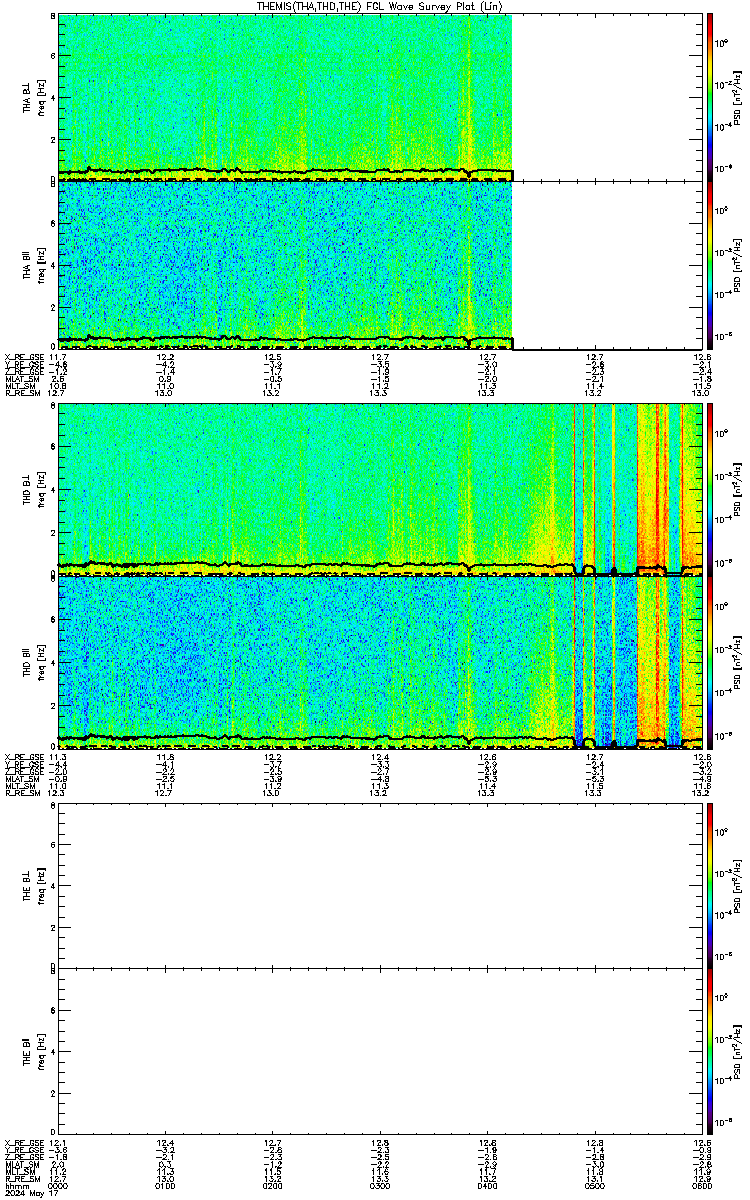Click the wide red burst in THD B⊥ spectrogram
750x1200 pixels.
[x=652, y=488]
